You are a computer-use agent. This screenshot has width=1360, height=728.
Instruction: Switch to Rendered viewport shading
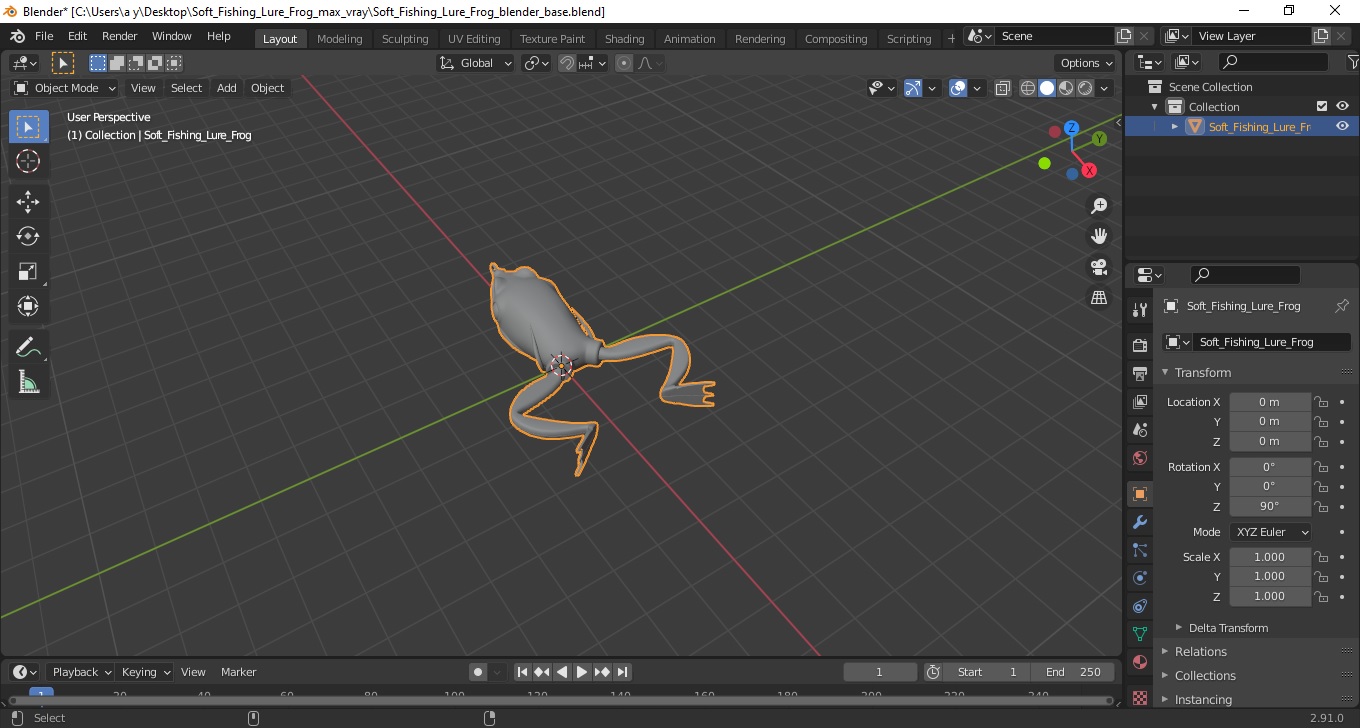coord(1085,88)
